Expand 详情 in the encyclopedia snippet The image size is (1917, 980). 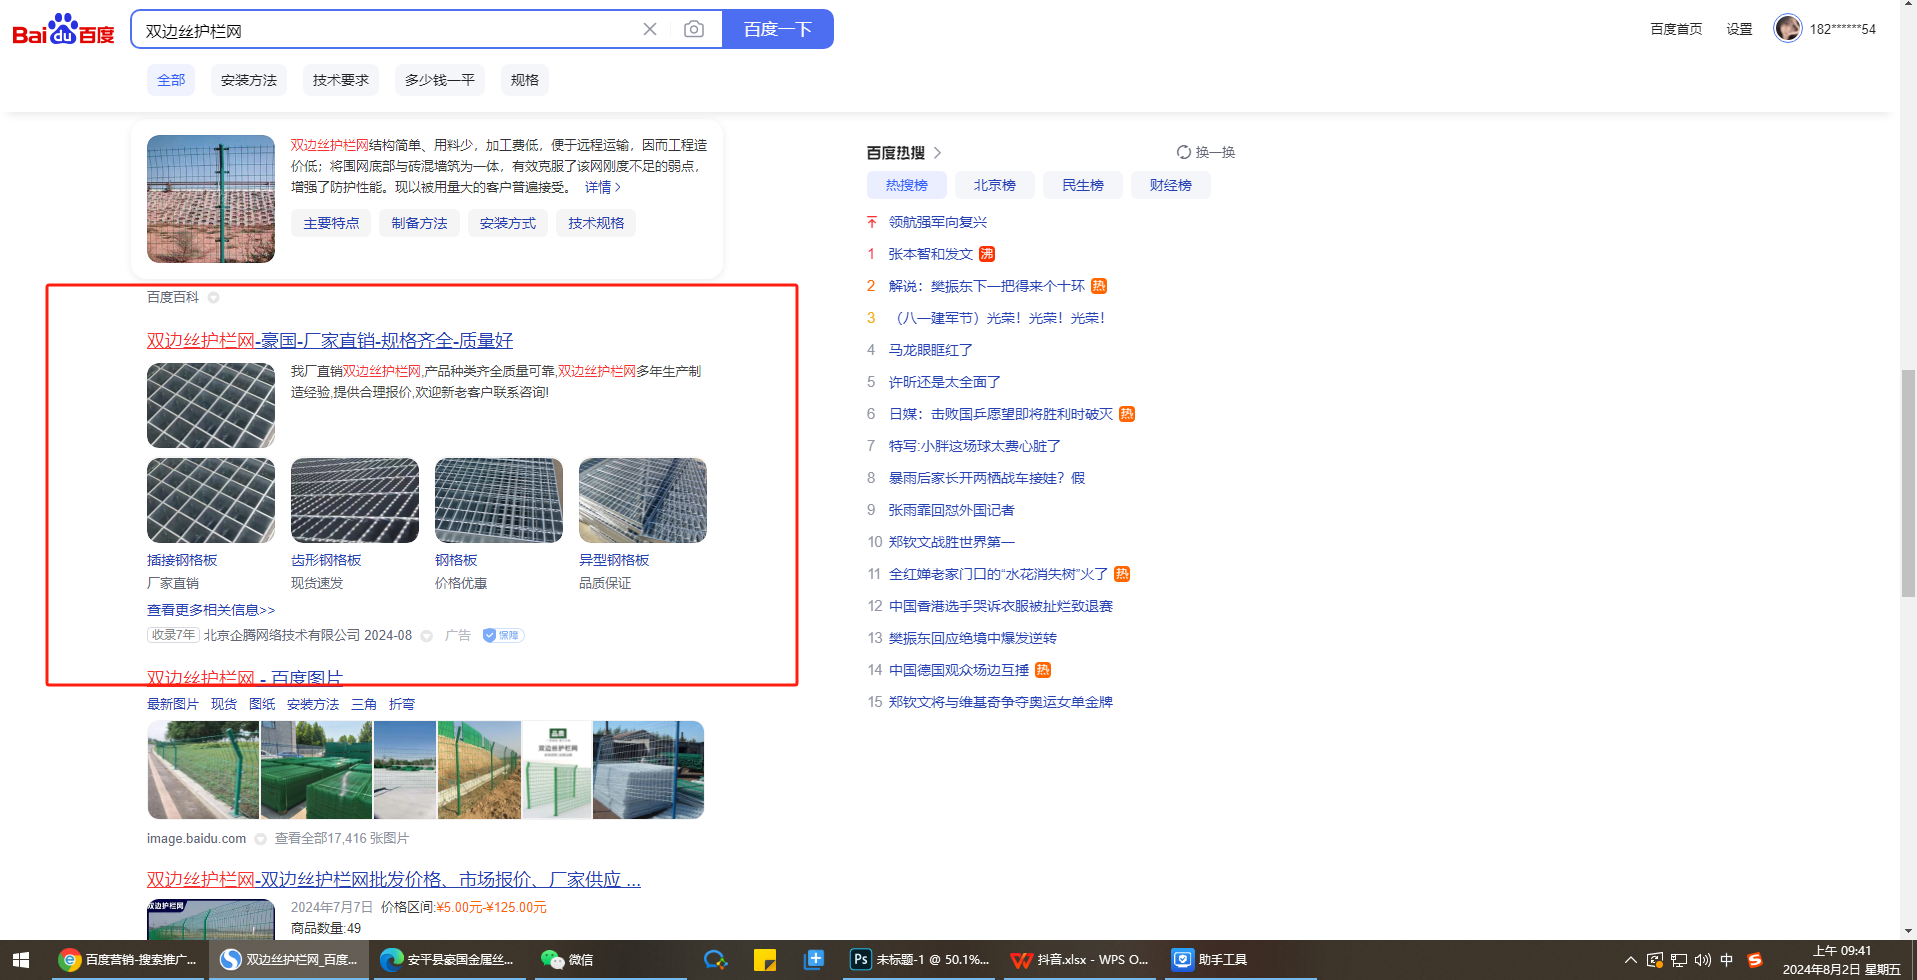[x=602, y=187]
